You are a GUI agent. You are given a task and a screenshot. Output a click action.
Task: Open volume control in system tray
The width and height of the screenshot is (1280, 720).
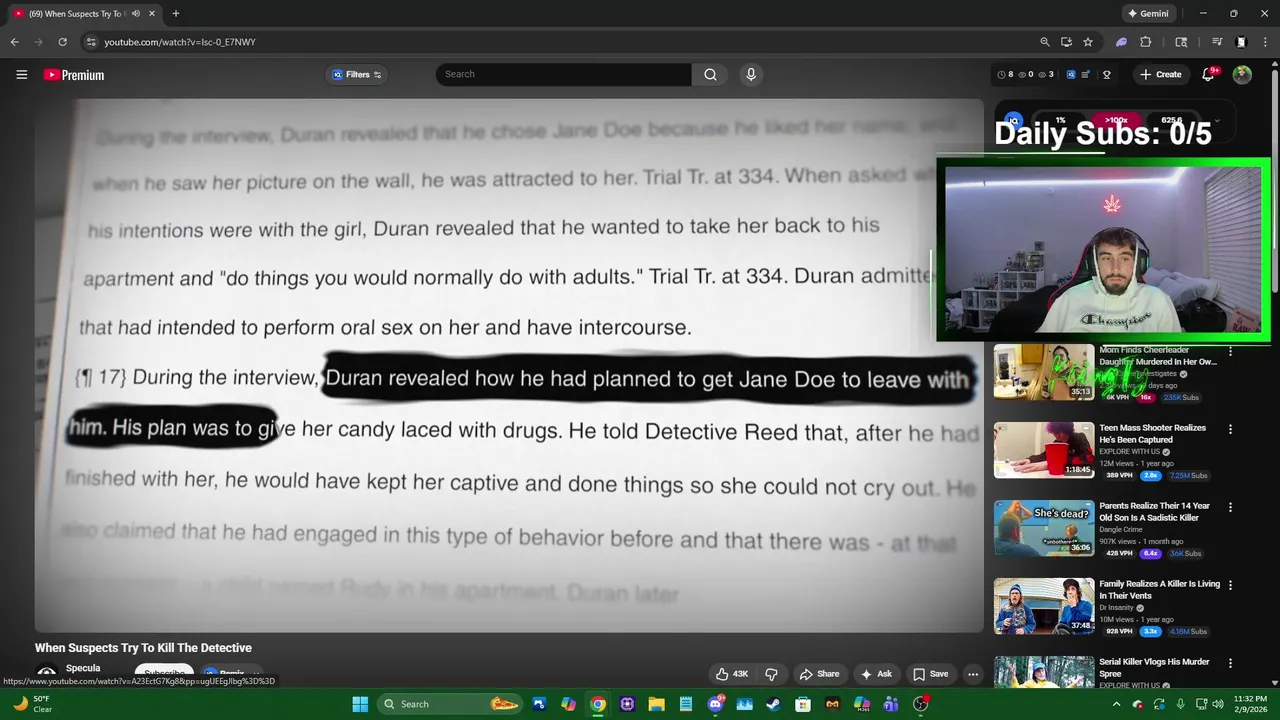1218,704
